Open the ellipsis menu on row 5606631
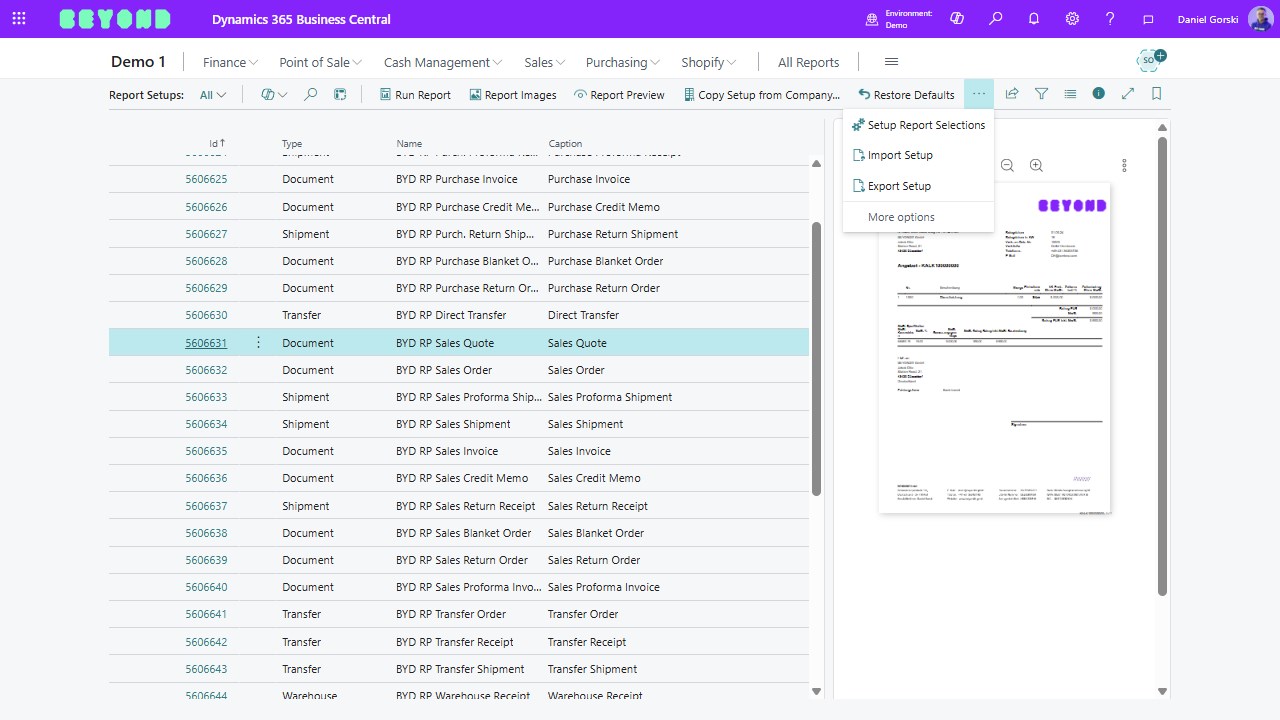The height and width of the screenshot is (720, 1280). (x=258, y=342)
